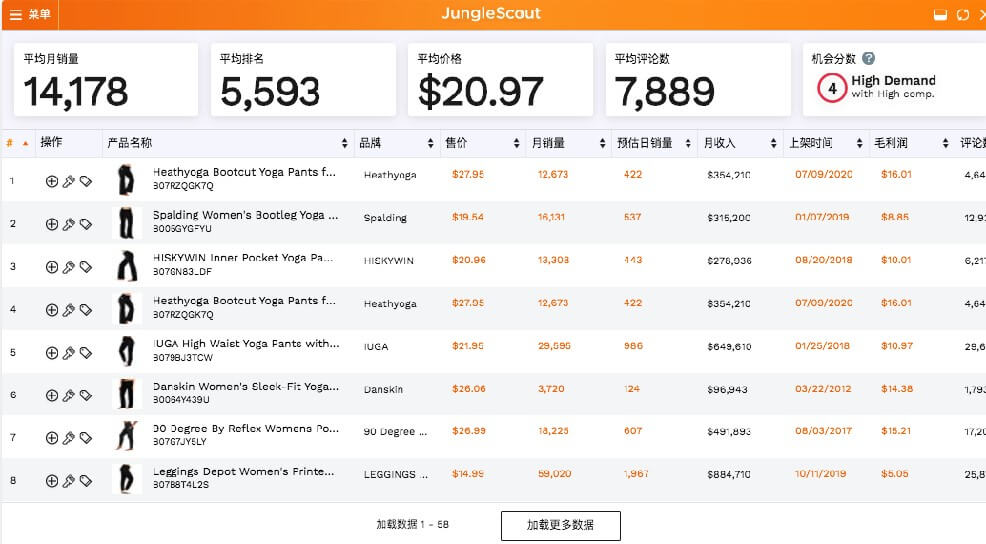Viewport: 986px width, 544px height.
Task: Add IUGA High Waist product with plus icon
Action: pos(52,353)
